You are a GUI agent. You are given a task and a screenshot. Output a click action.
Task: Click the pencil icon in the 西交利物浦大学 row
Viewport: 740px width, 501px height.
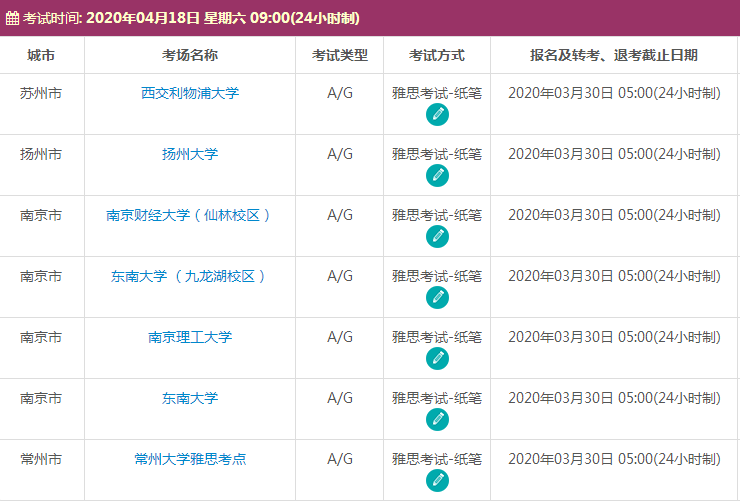click(x=437, y=115)
